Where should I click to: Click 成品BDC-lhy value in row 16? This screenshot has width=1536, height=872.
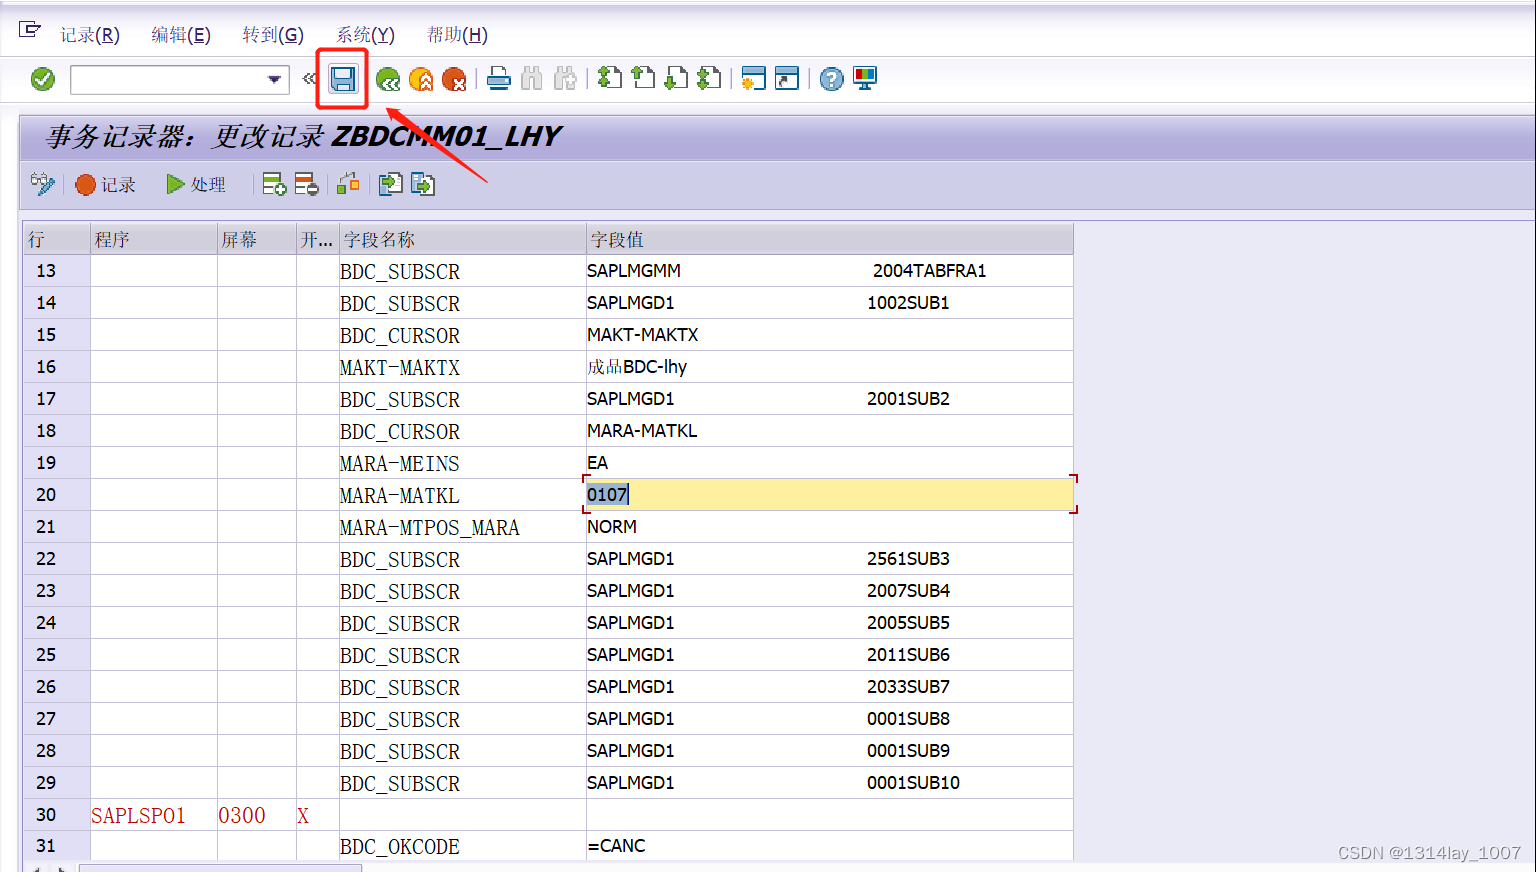(x=637, y=367)
